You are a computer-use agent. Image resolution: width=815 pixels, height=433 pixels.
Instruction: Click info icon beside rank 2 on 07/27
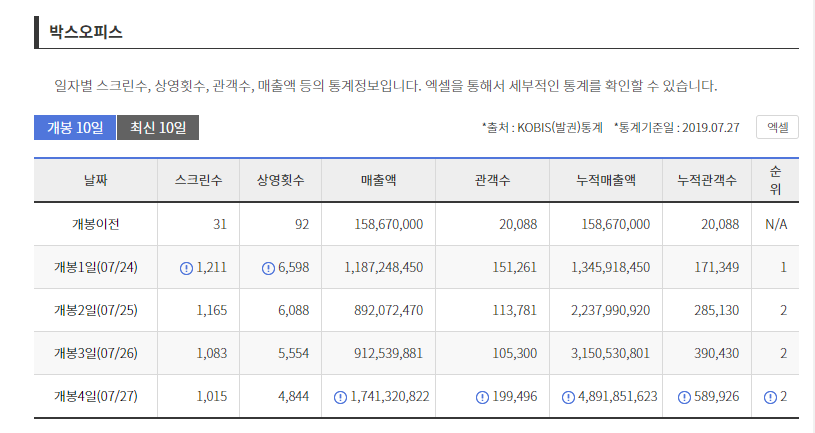[770, 398]
